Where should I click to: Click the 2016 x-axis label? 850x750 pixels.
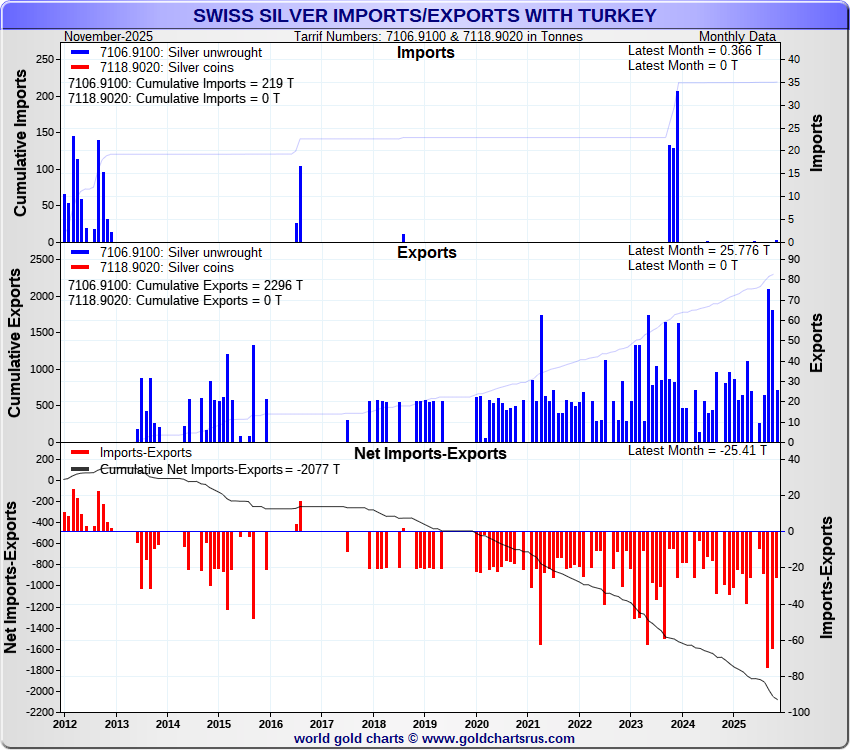(x=271, y=724)
